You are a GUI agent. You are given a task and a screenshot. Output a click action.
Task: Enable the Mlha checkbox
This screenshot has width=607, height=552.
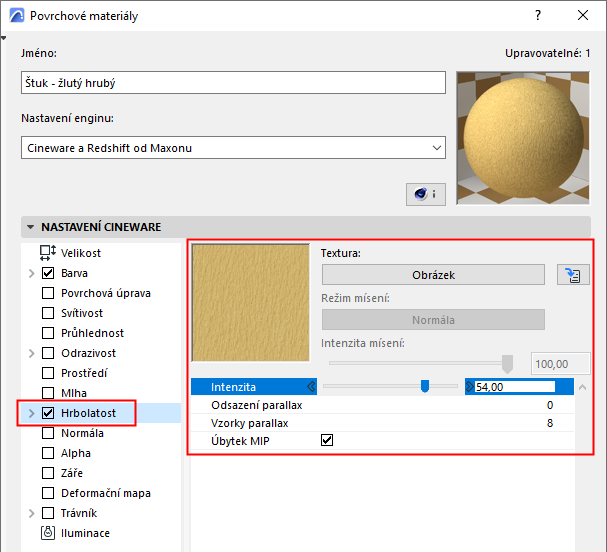(48, 393)
